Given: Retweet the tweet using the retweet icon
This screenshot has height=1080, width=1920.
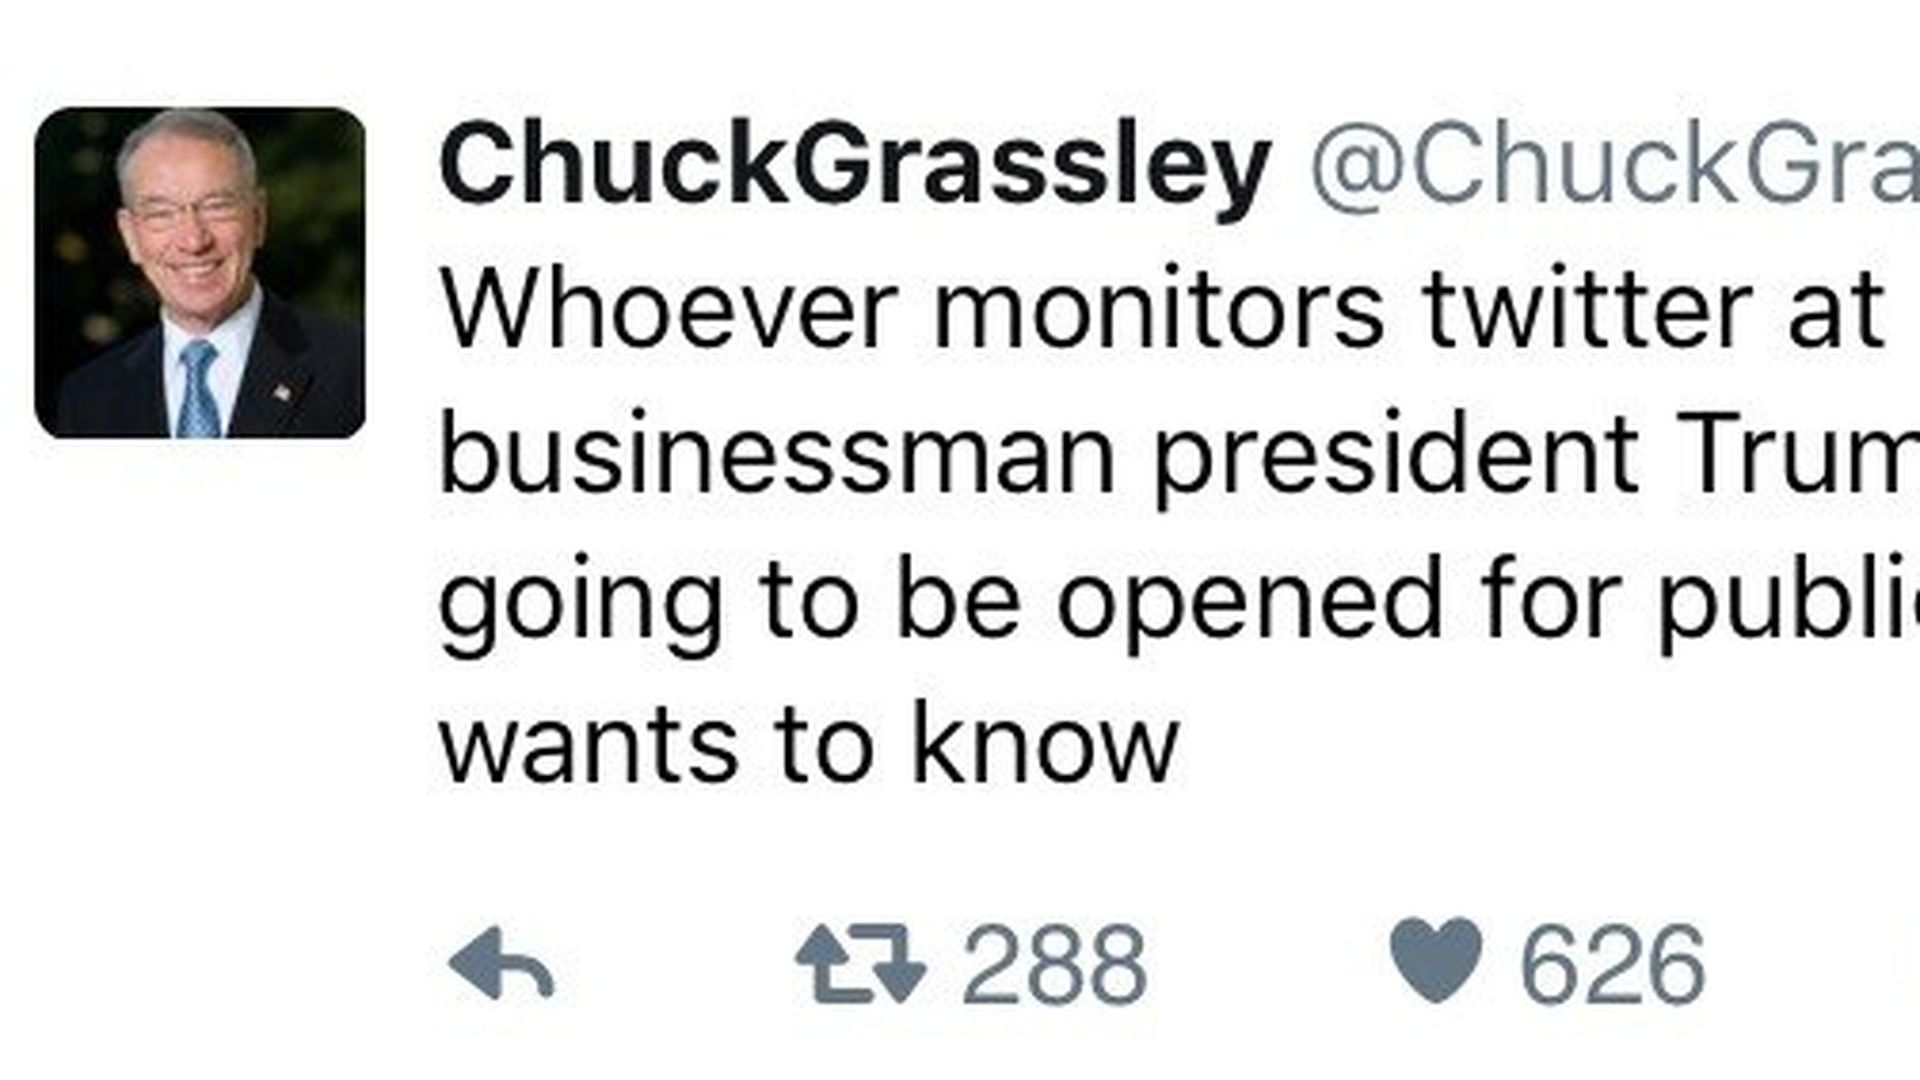Looking at the screenshot, I should [x=860, y=963].
